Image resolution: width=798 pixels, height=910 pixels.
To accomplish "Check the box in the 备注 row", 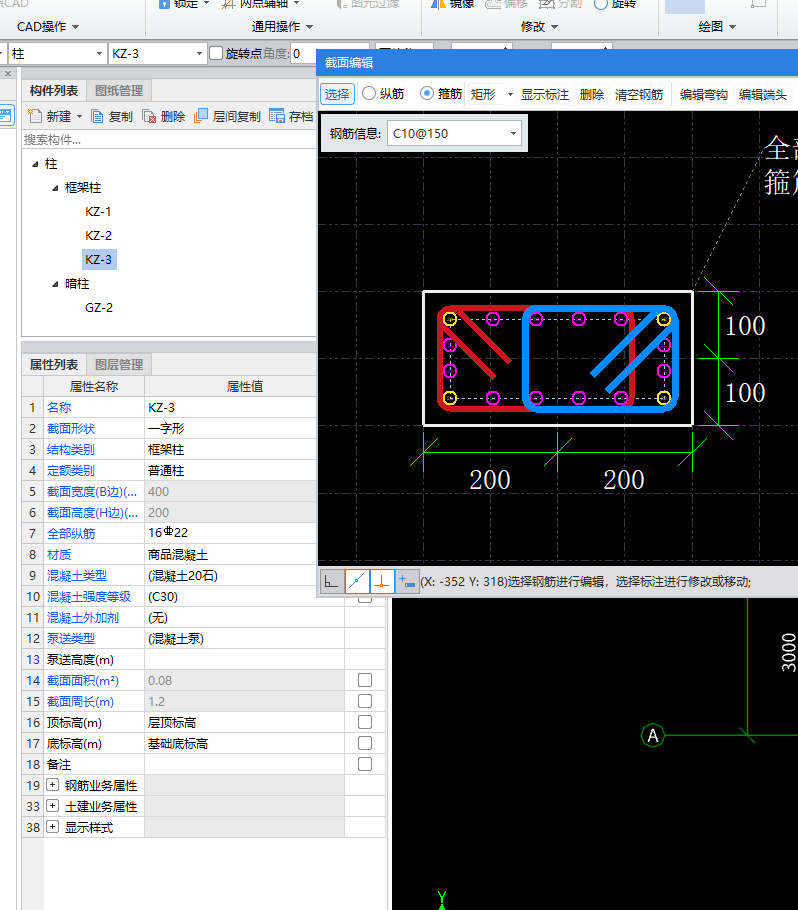I will [x=365, y=764].
